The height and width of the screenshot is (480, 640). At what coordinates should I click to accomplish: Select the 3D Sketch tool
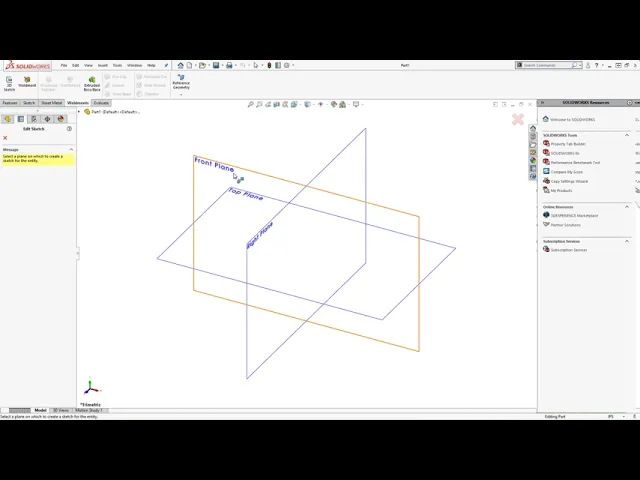9,83
